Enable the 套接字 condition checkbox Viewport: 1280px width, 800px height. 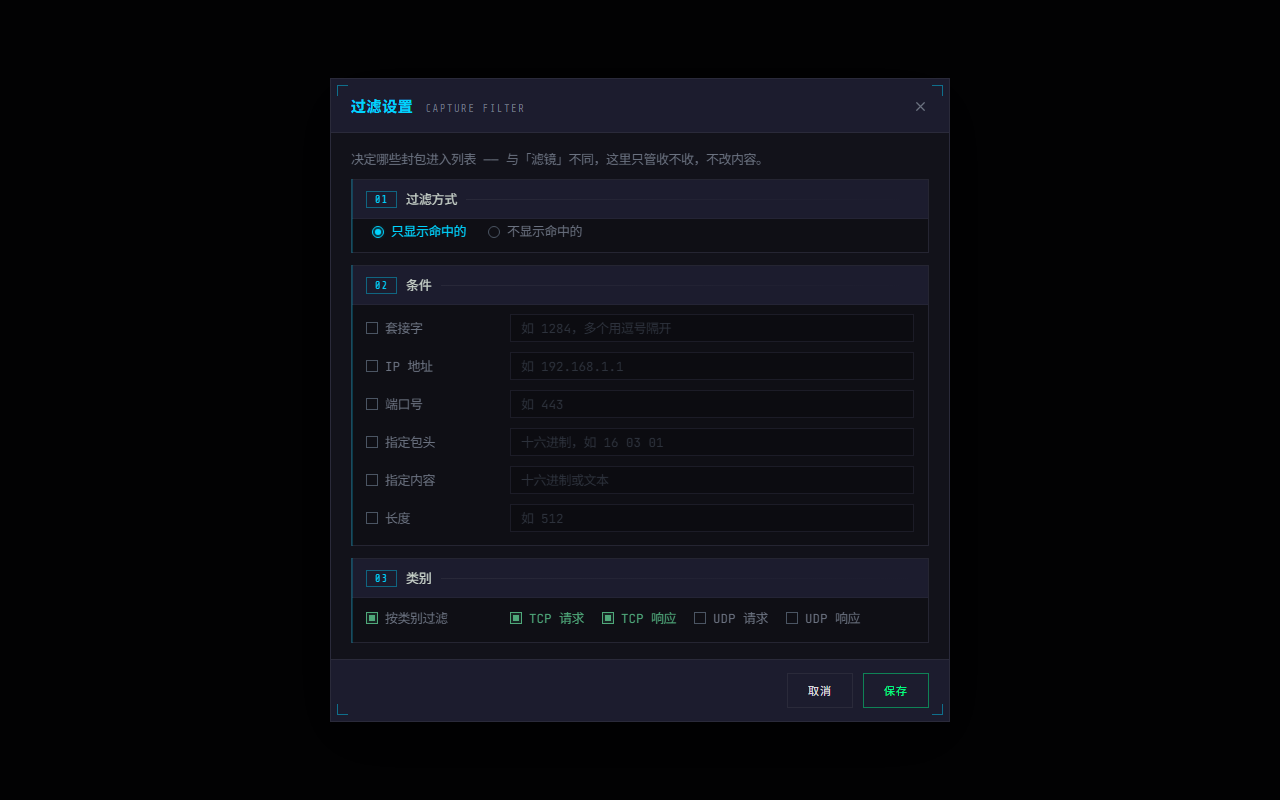[x=372, y=328]
